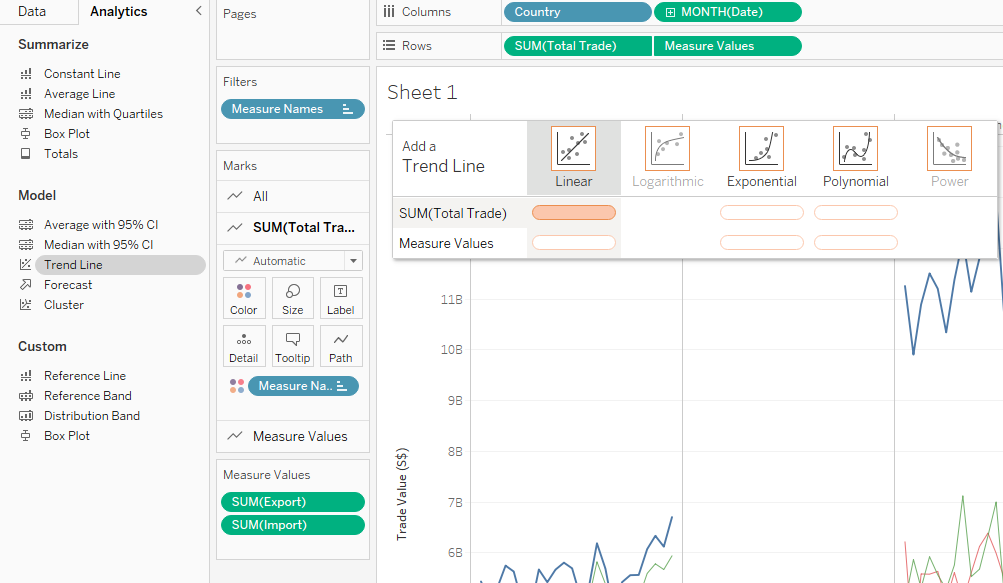1003x583 pixels.
Task: Click the Linear trend line icon
Action: coord(573,148)
